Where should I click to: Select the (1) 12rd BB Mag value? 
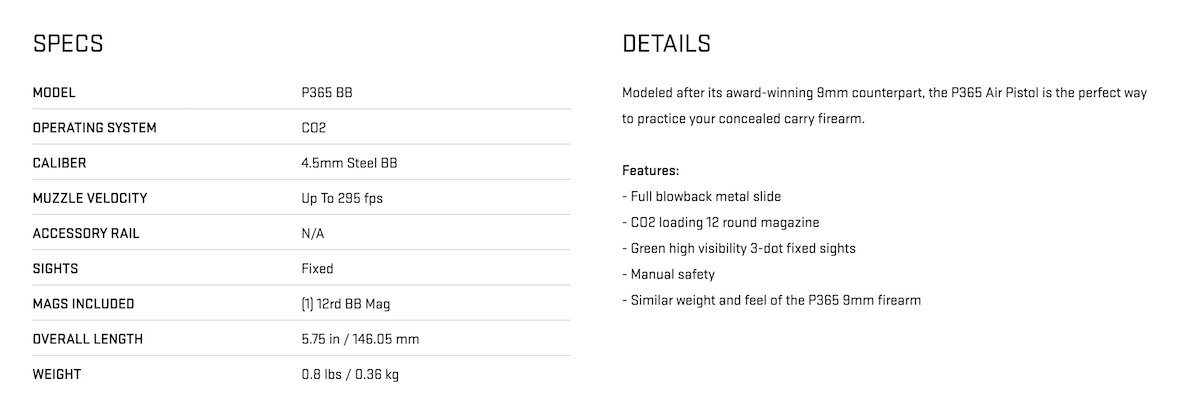346,304
